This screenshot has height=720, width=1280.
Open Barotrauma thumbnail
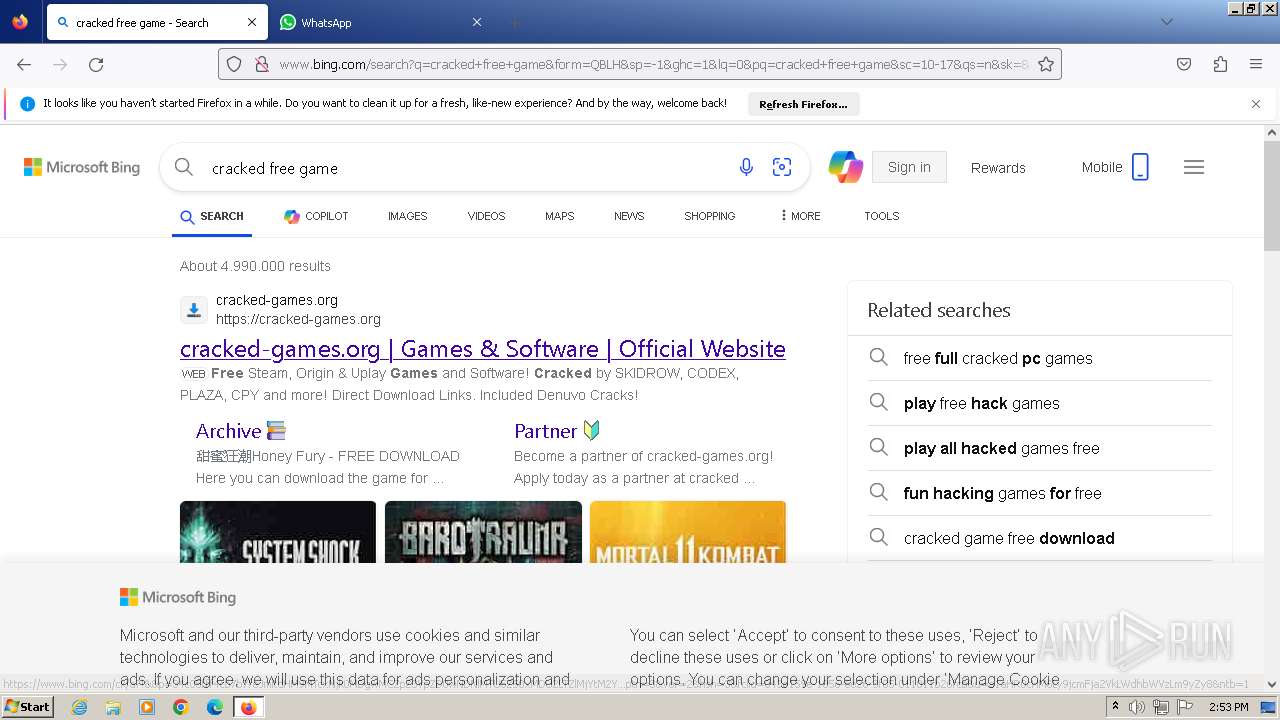tap(483, 532)
